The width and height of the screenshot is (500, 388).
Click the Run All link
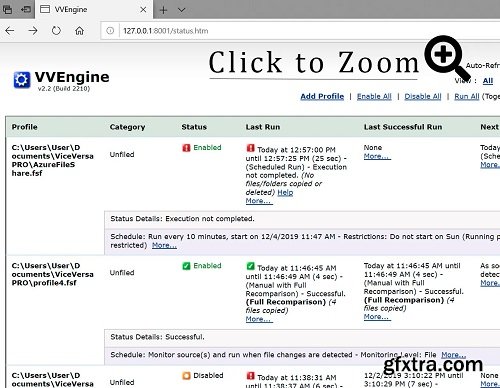click(x=467, y=96)
